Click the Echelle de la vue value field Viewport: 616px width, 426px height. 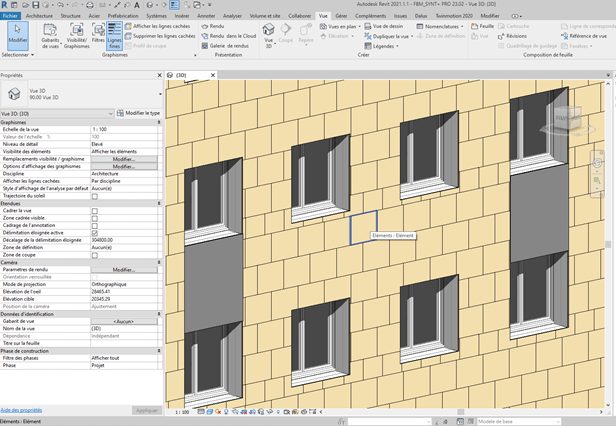click(124, 130)
